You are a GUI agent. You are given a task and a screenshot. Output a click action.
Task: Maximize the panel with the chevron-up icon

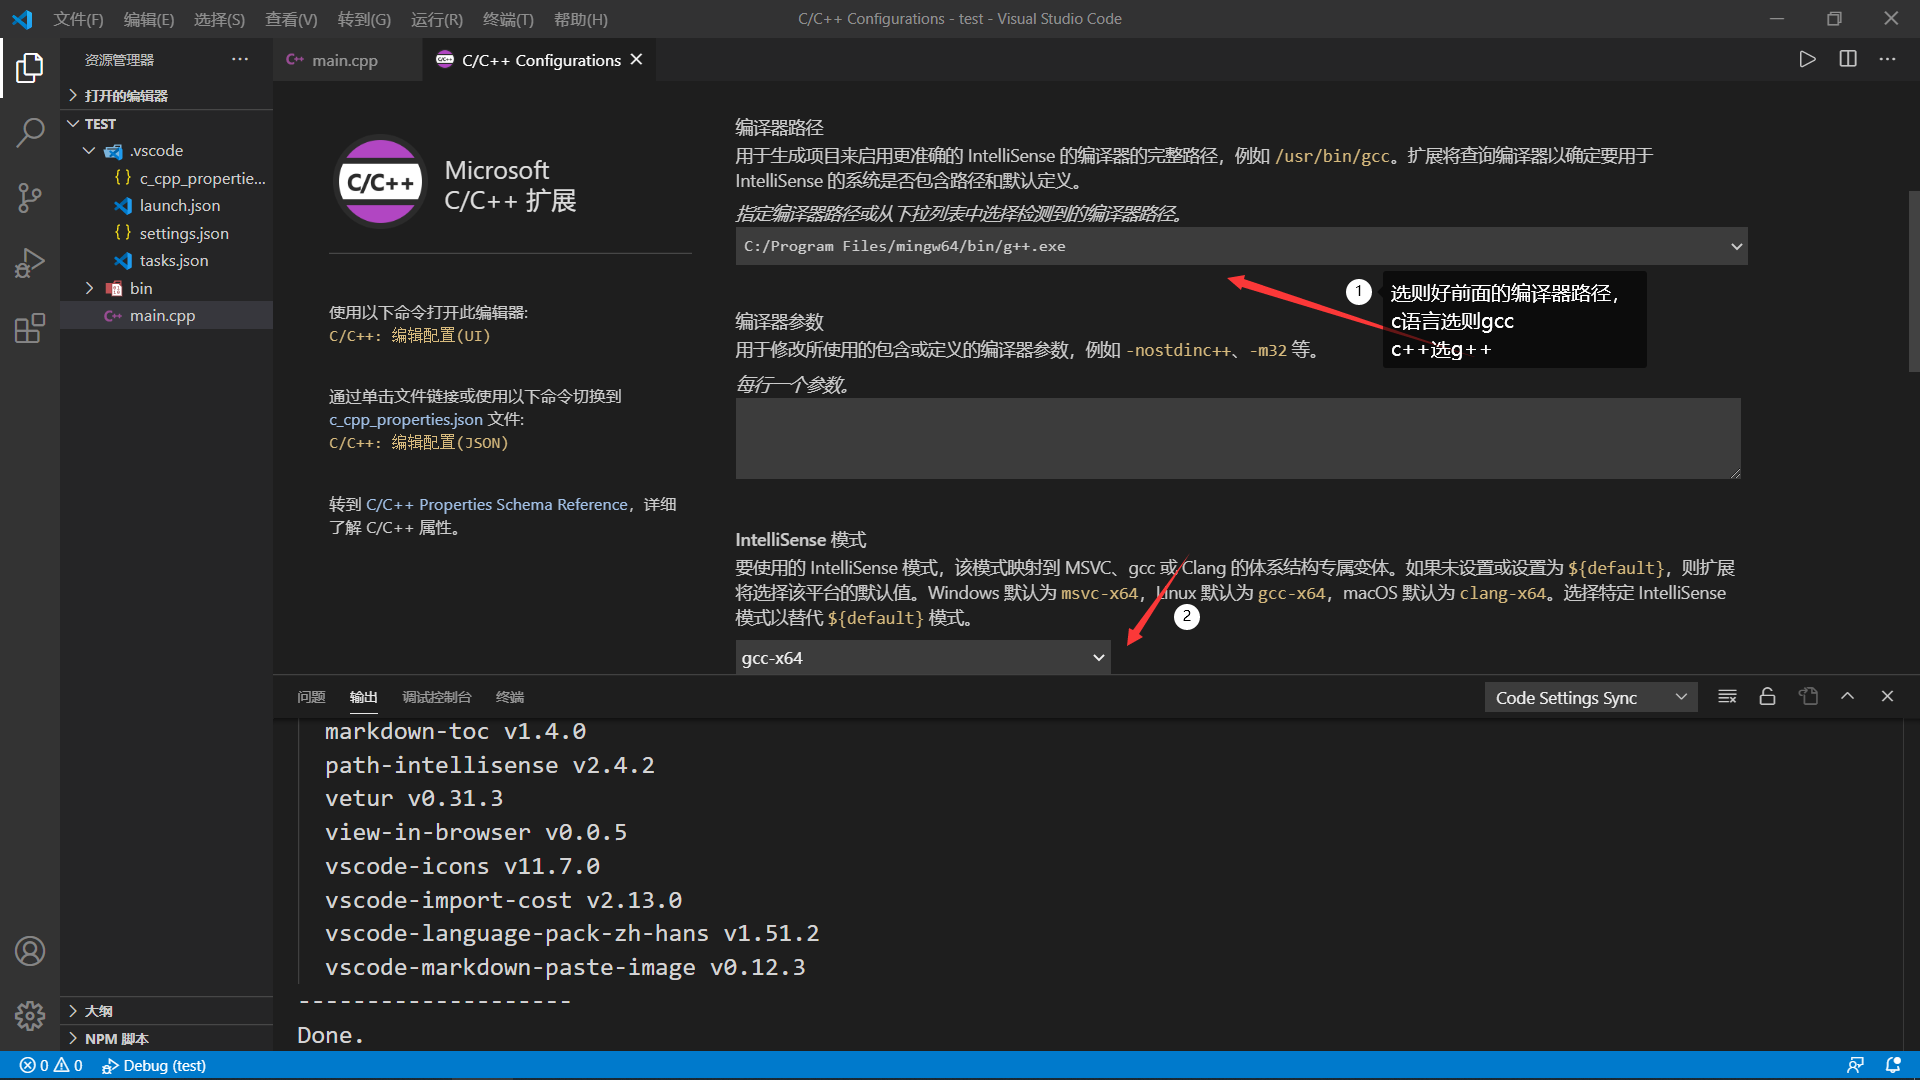(1848, 696)
